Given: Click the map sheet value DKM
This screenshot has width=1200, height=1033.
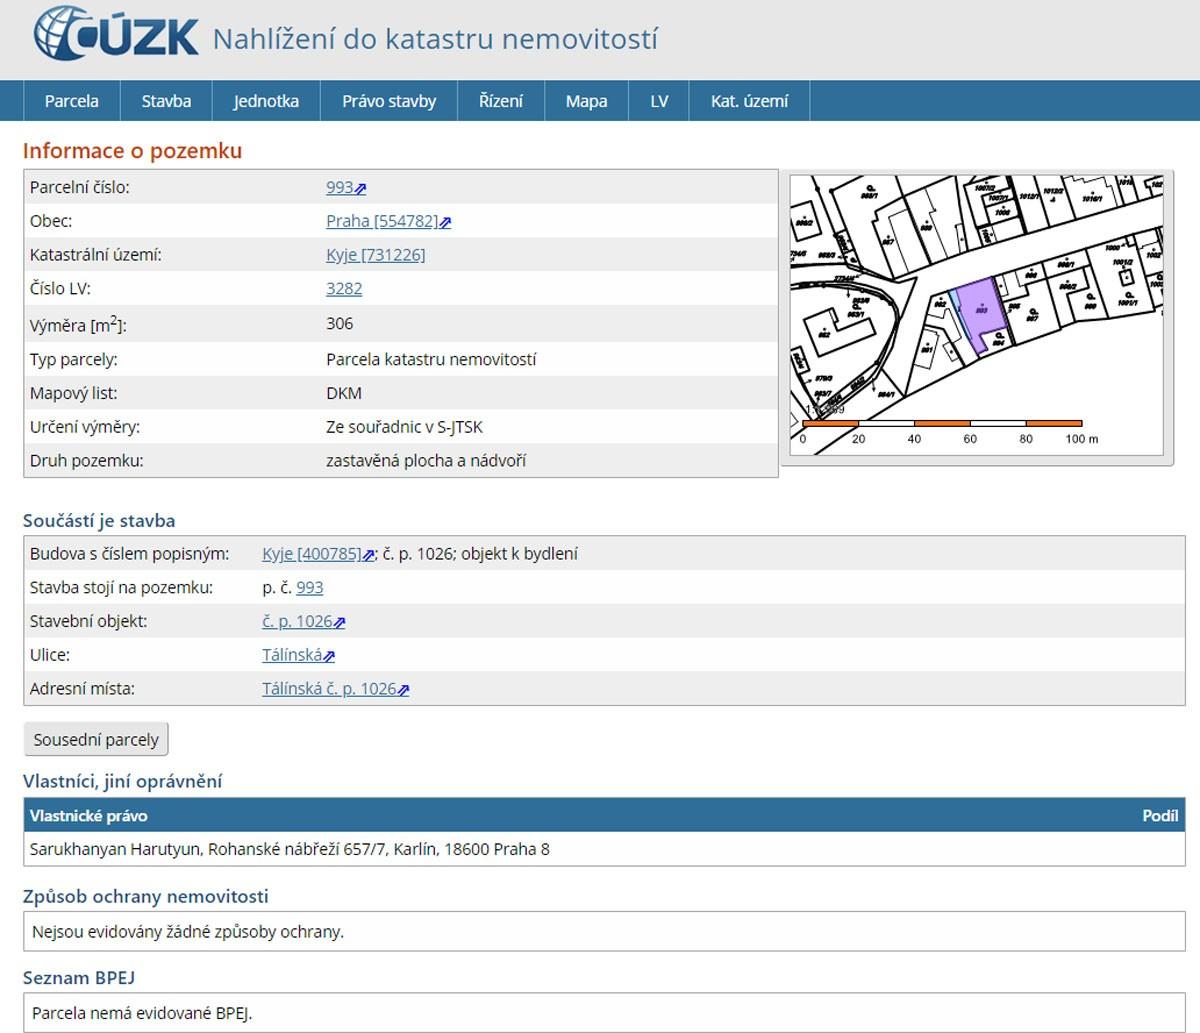Looking at the screenshot, I should [344, 393].
